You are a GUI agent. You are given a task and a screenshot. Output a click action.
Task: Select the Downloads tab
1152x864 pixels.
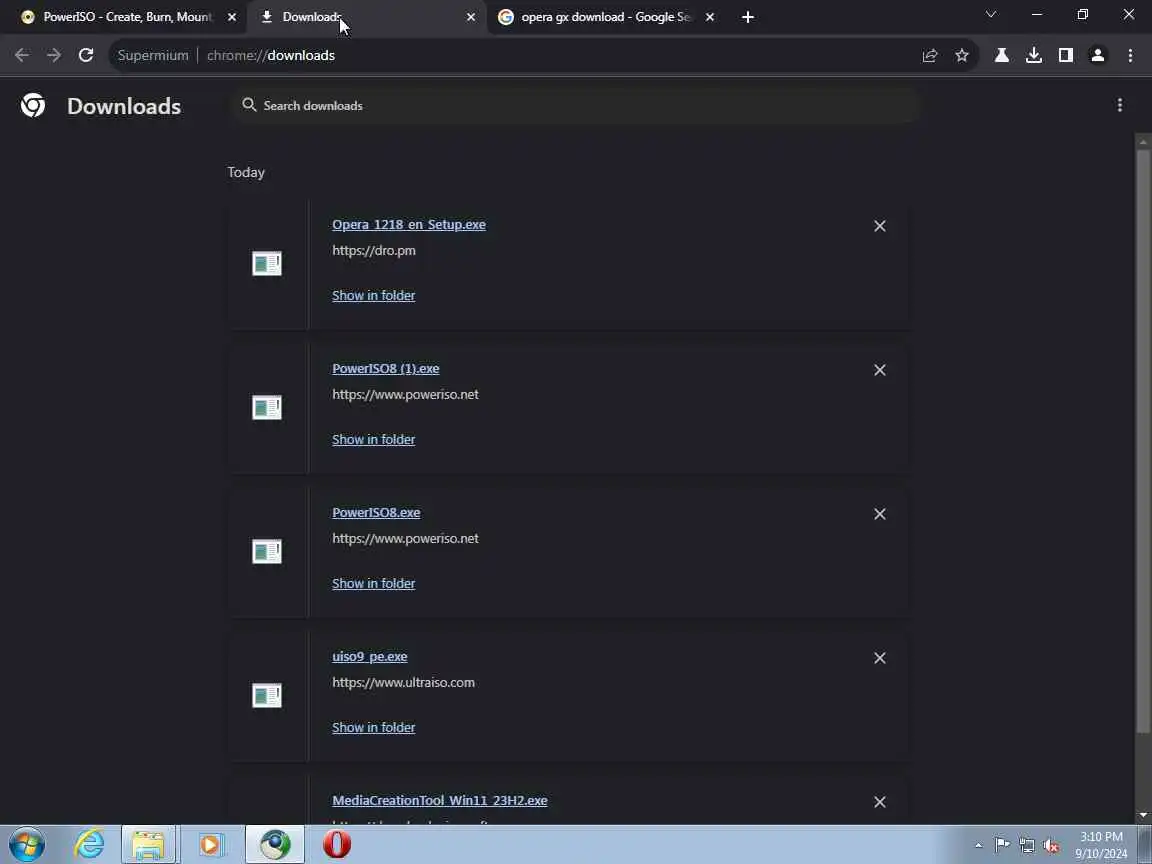(x=365, y=17)
